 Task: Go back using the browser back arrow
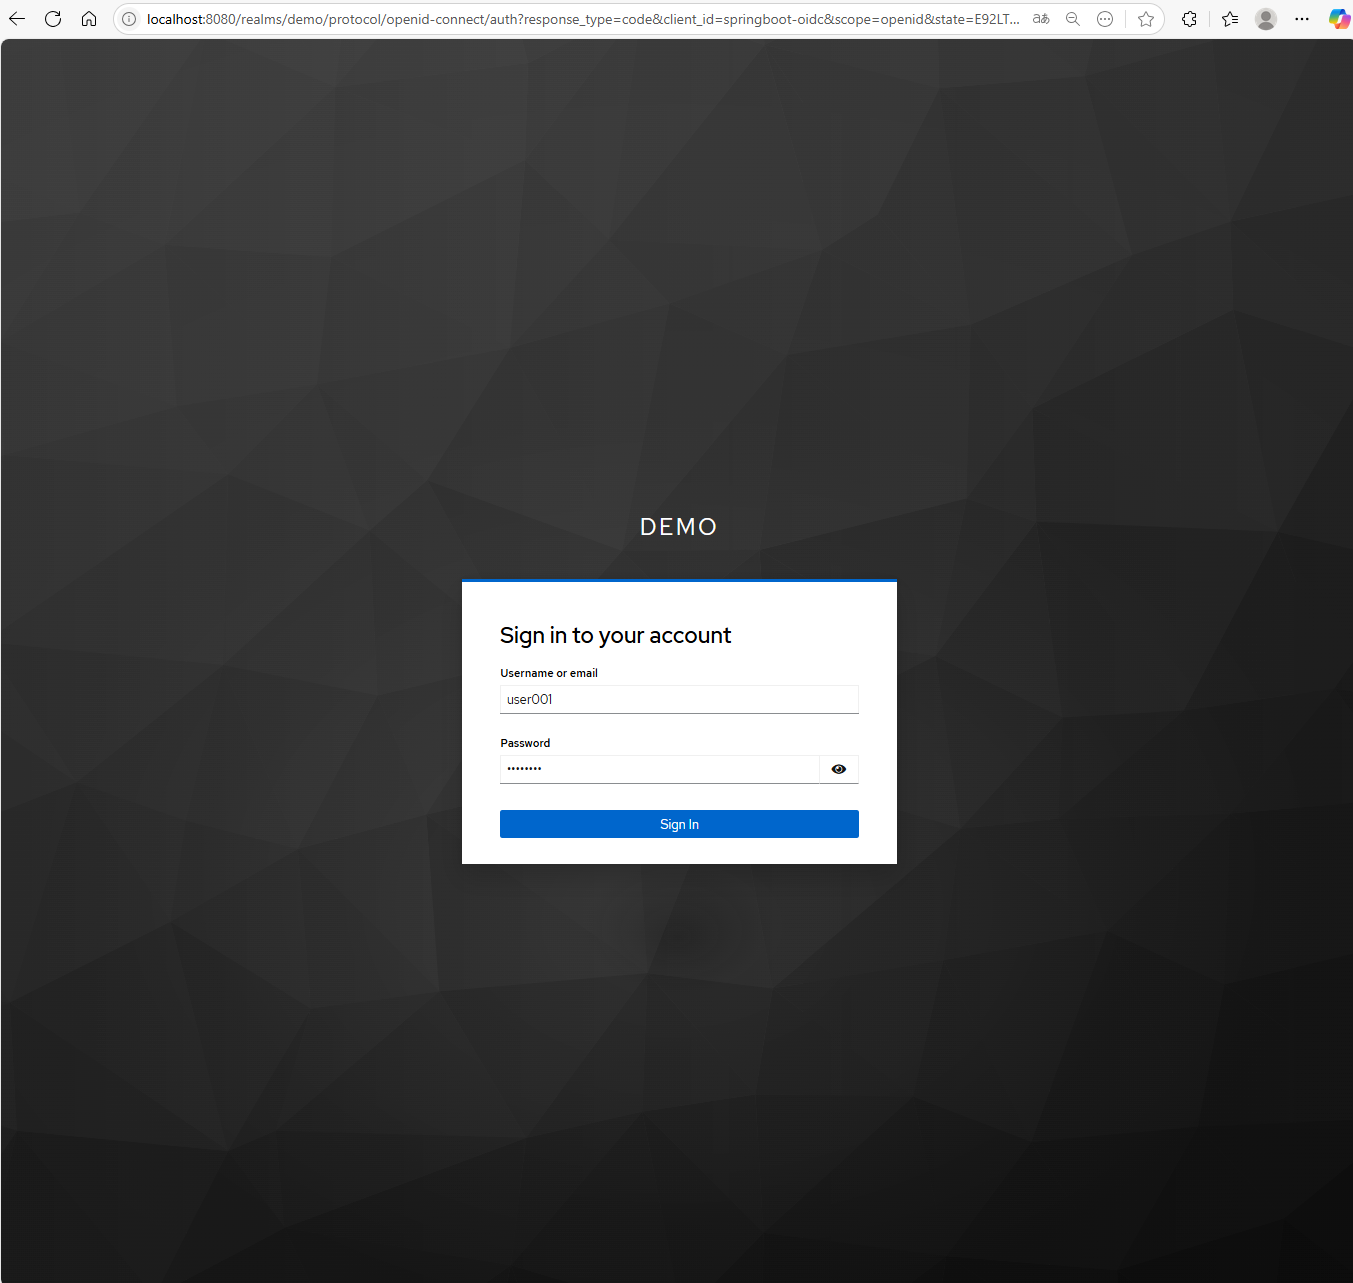[17, 19]
